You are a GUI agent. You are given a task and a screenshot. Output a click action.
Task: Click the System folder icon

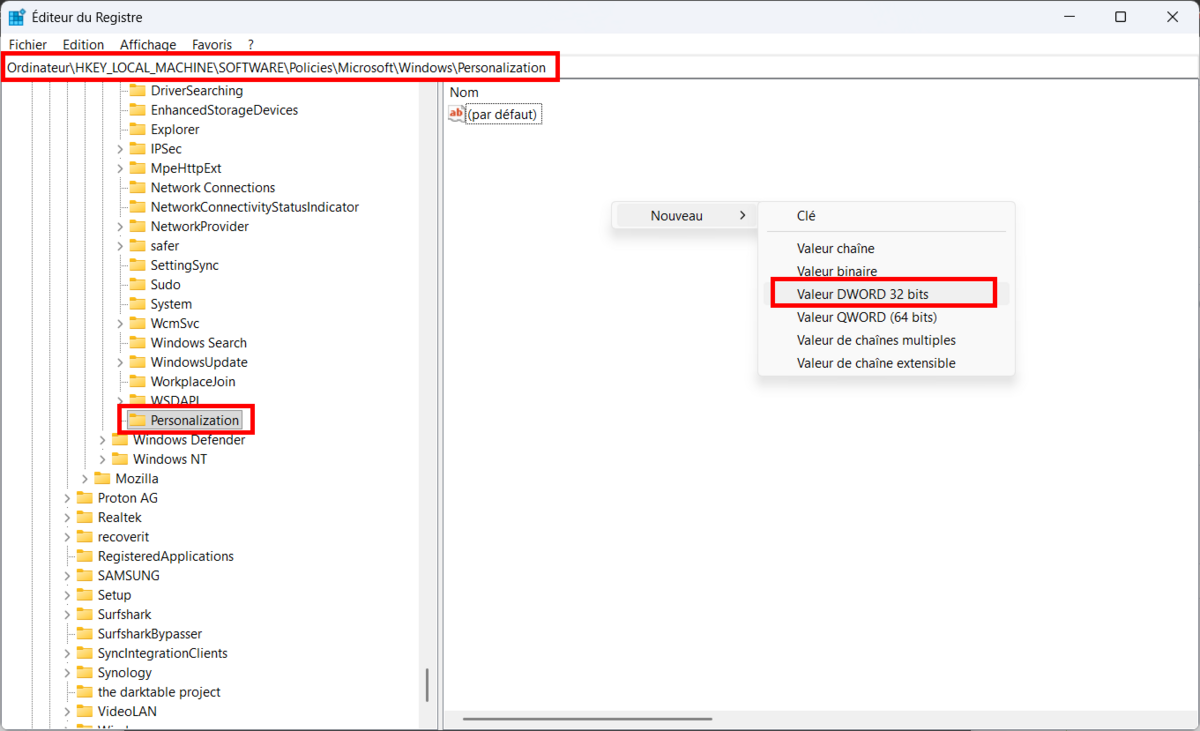[x=137, y=304]
